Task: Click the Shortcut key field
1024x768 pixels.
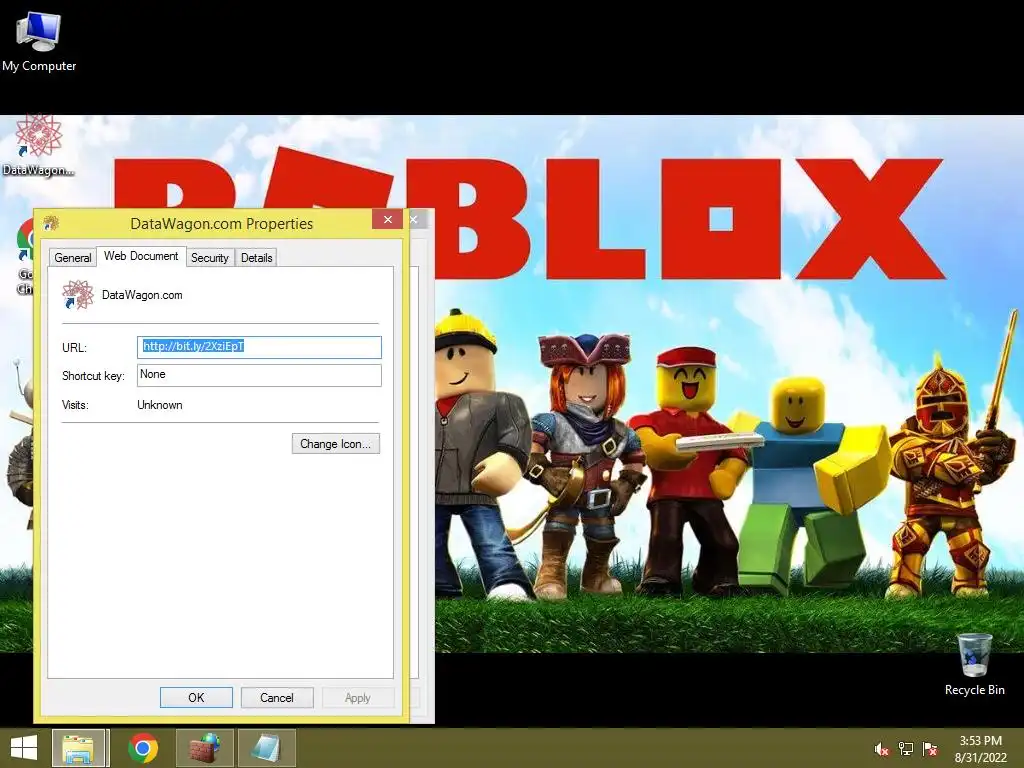Action: 259,375
